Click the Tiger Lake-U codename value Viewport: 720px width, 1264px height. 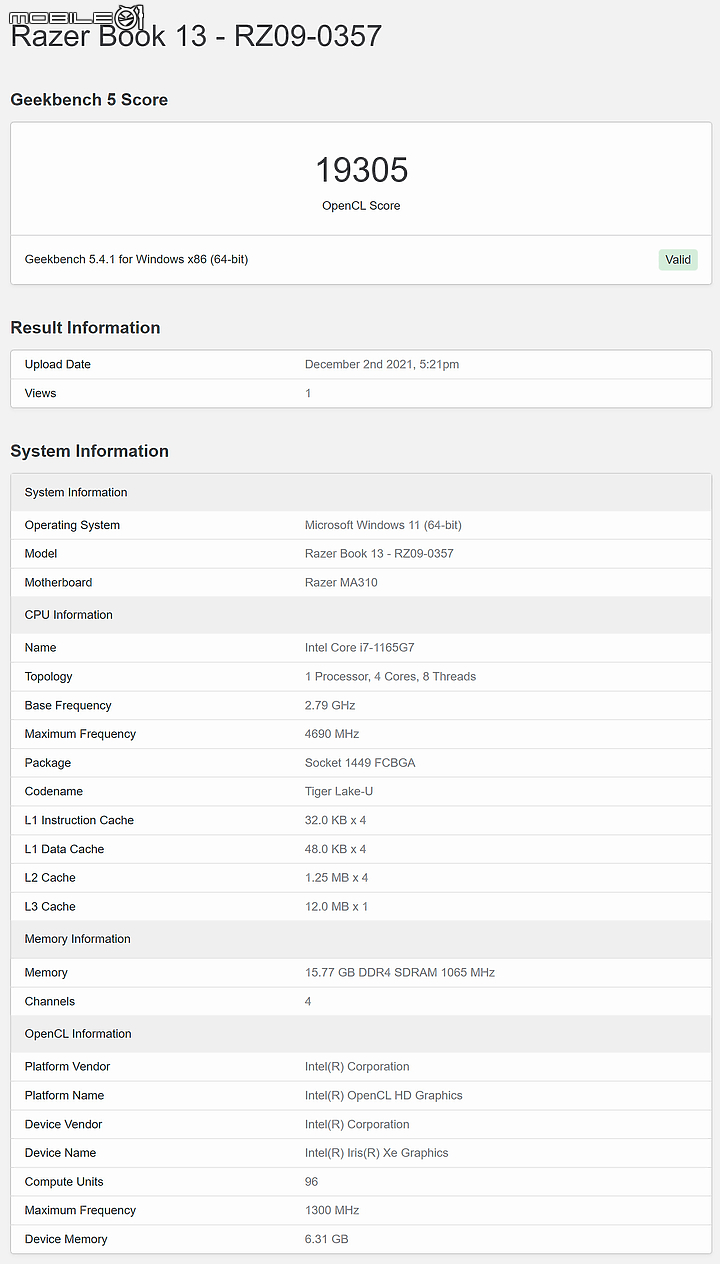click(x=339, y=792)
